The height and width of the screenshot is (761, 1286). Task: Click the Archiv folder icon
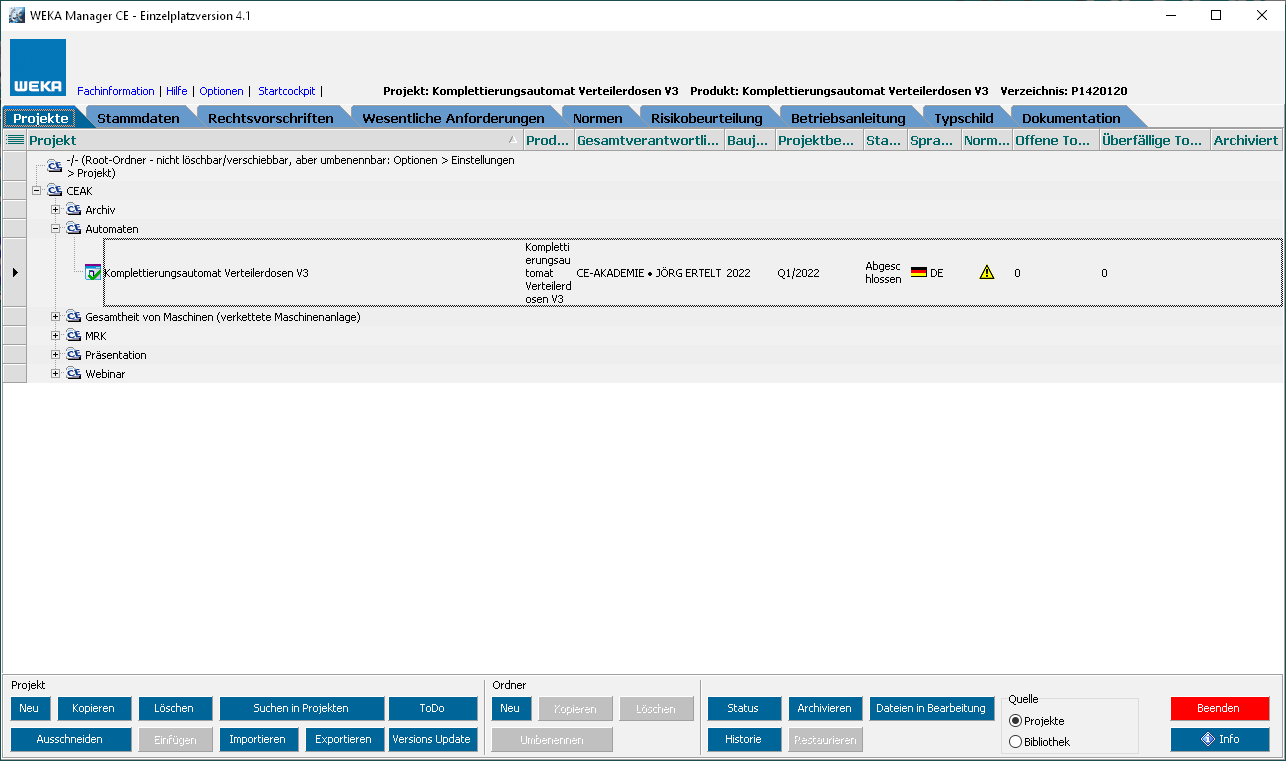pyautogui.click(x=74, y=210)
